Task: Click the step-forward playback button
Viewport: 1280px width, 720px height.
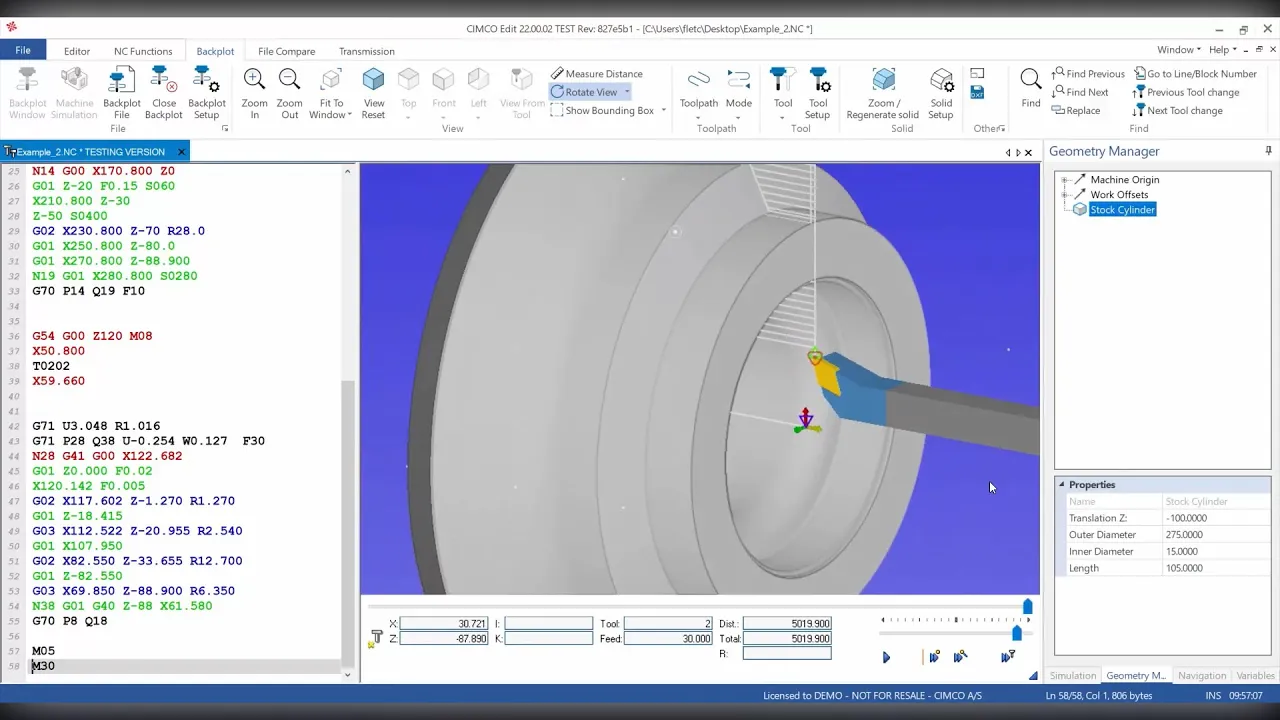Action: [x=934, y=657]
